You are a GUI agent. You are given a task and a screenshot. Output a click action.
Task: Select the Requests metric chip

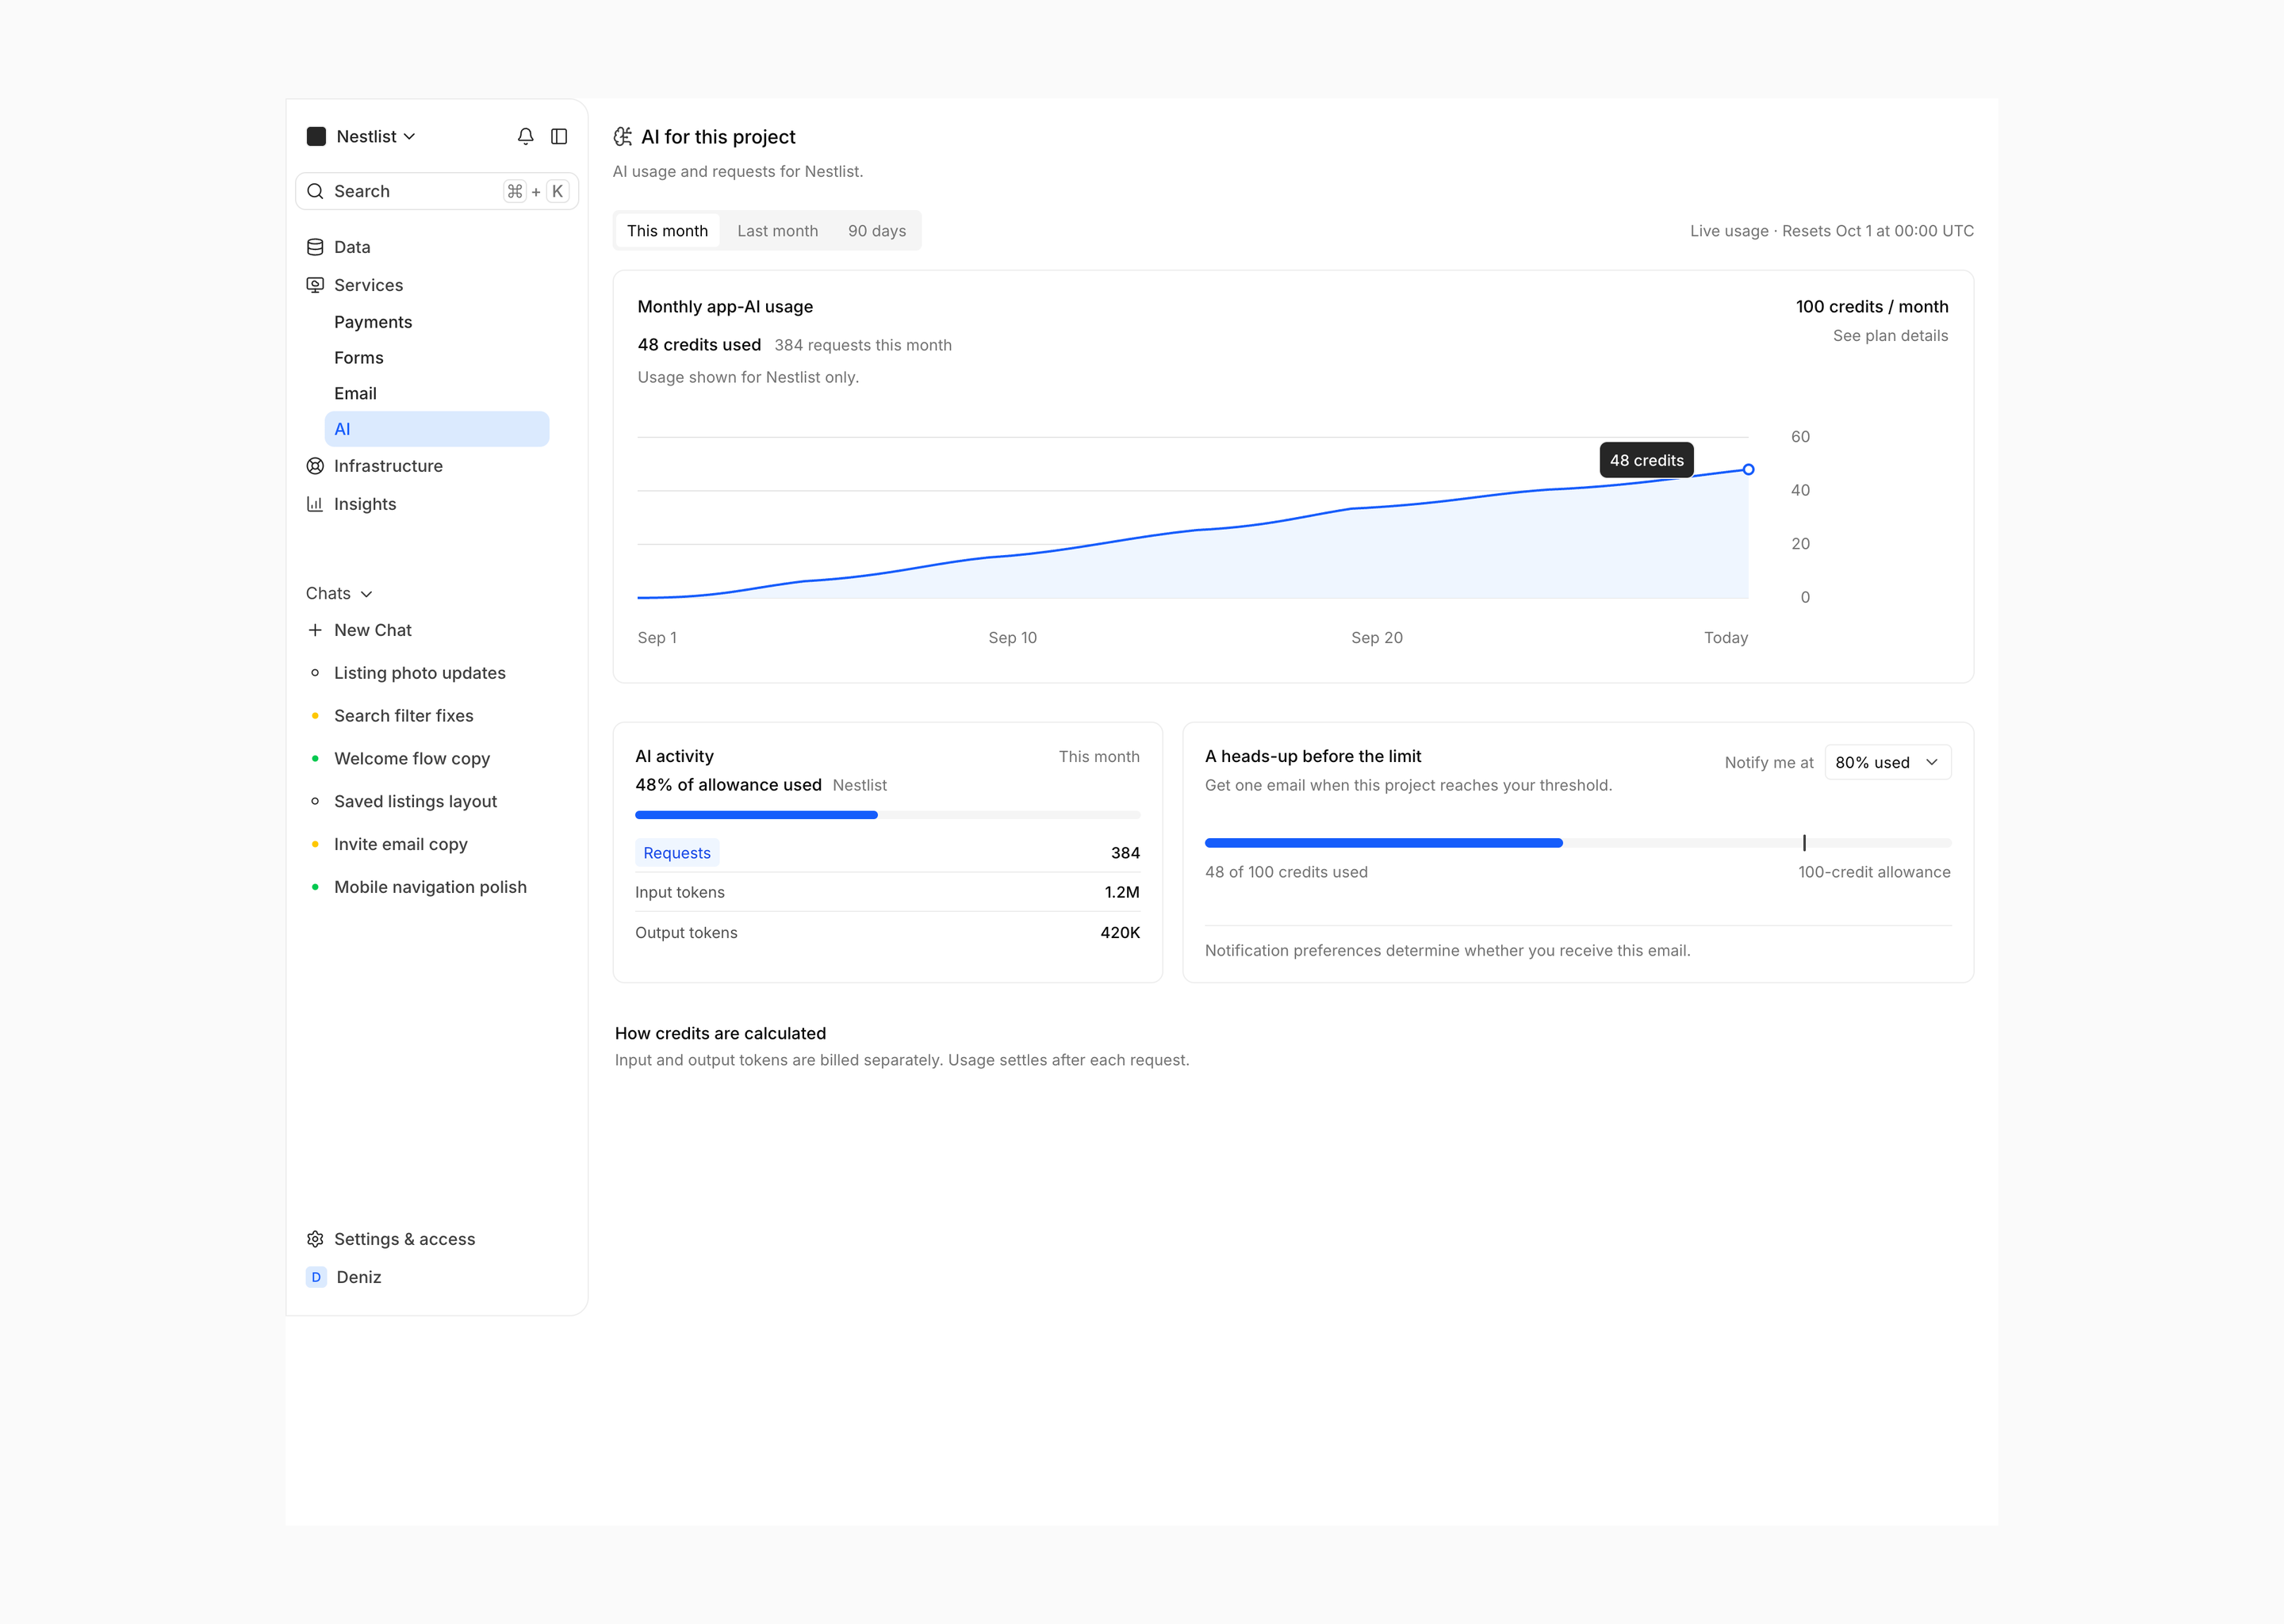[x=677, y=853]
